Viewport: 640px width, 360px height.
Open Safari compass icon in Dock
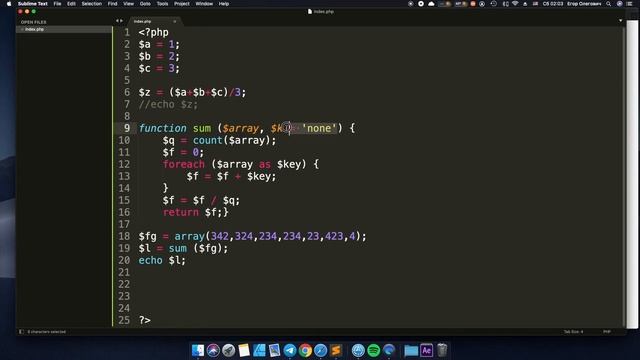pyautogui.click(x=320, y=350)
